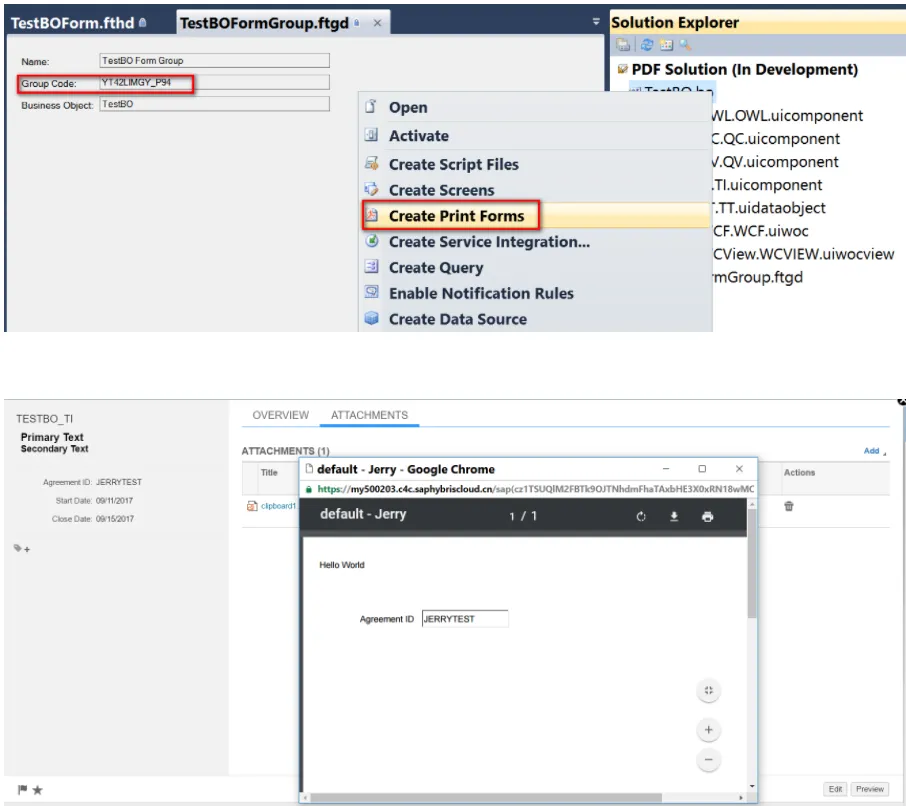
Task: Switch to TestBOFormGroup.ftgd tab
Action: pyautogui.click(x=264, y=23)
